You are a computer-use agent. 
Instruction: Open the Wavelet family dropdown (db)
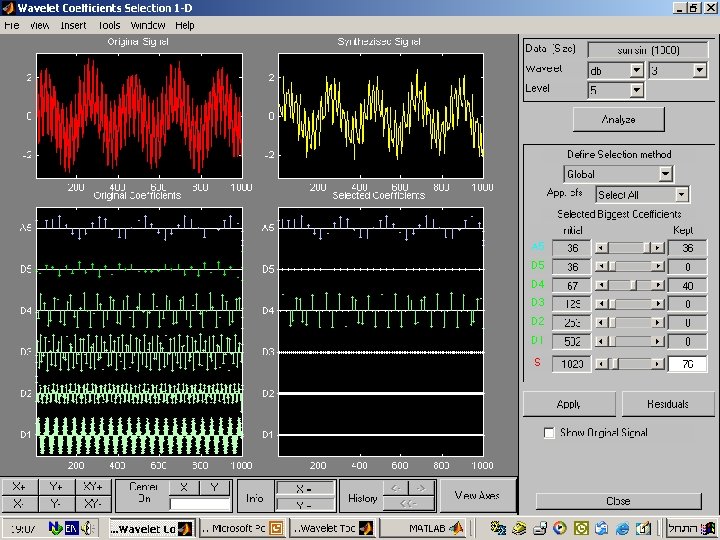click(615, 71)
